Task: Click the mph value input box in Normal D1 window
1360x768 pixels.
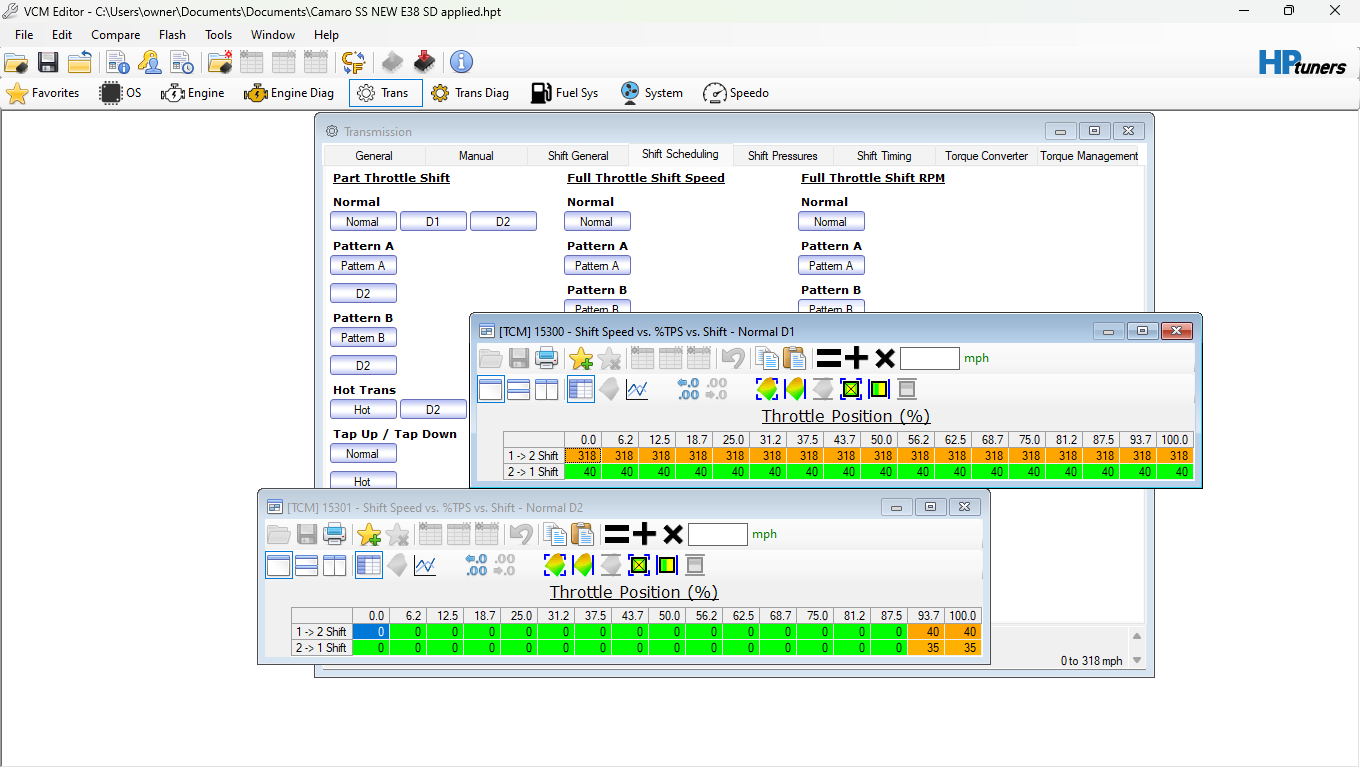Action: coord(929,358)
